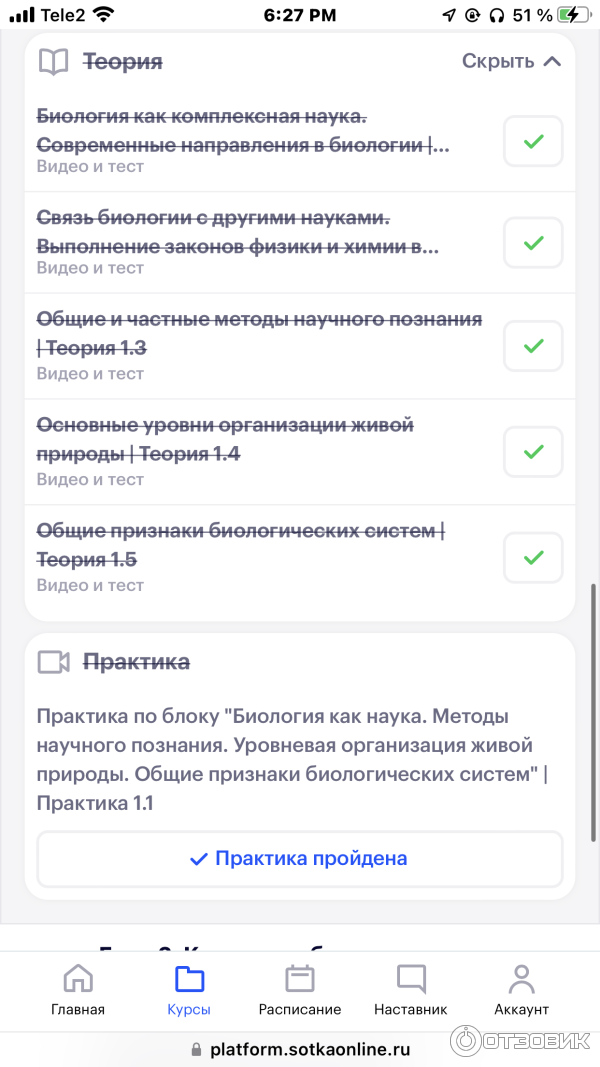Tap the battery indicator in status bar
This screenshot has height=1067, width=600.
(572, 15)
